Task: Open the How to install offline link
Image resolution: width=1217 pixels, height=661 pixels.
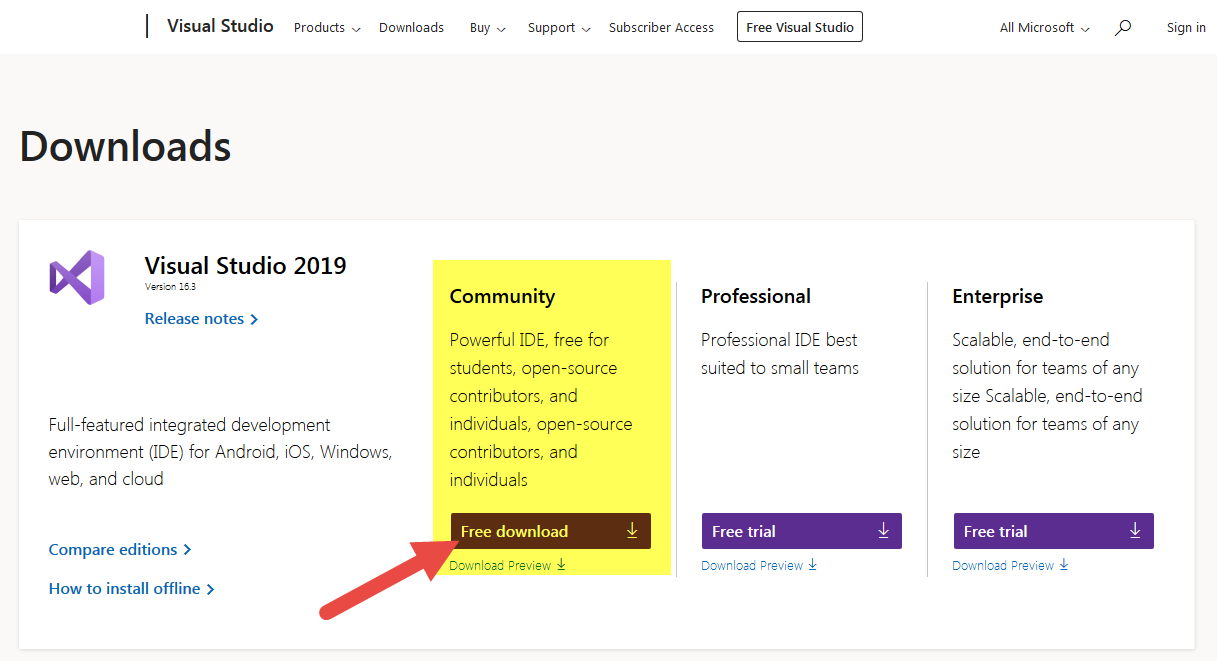Action: click(x=124, y=588)
